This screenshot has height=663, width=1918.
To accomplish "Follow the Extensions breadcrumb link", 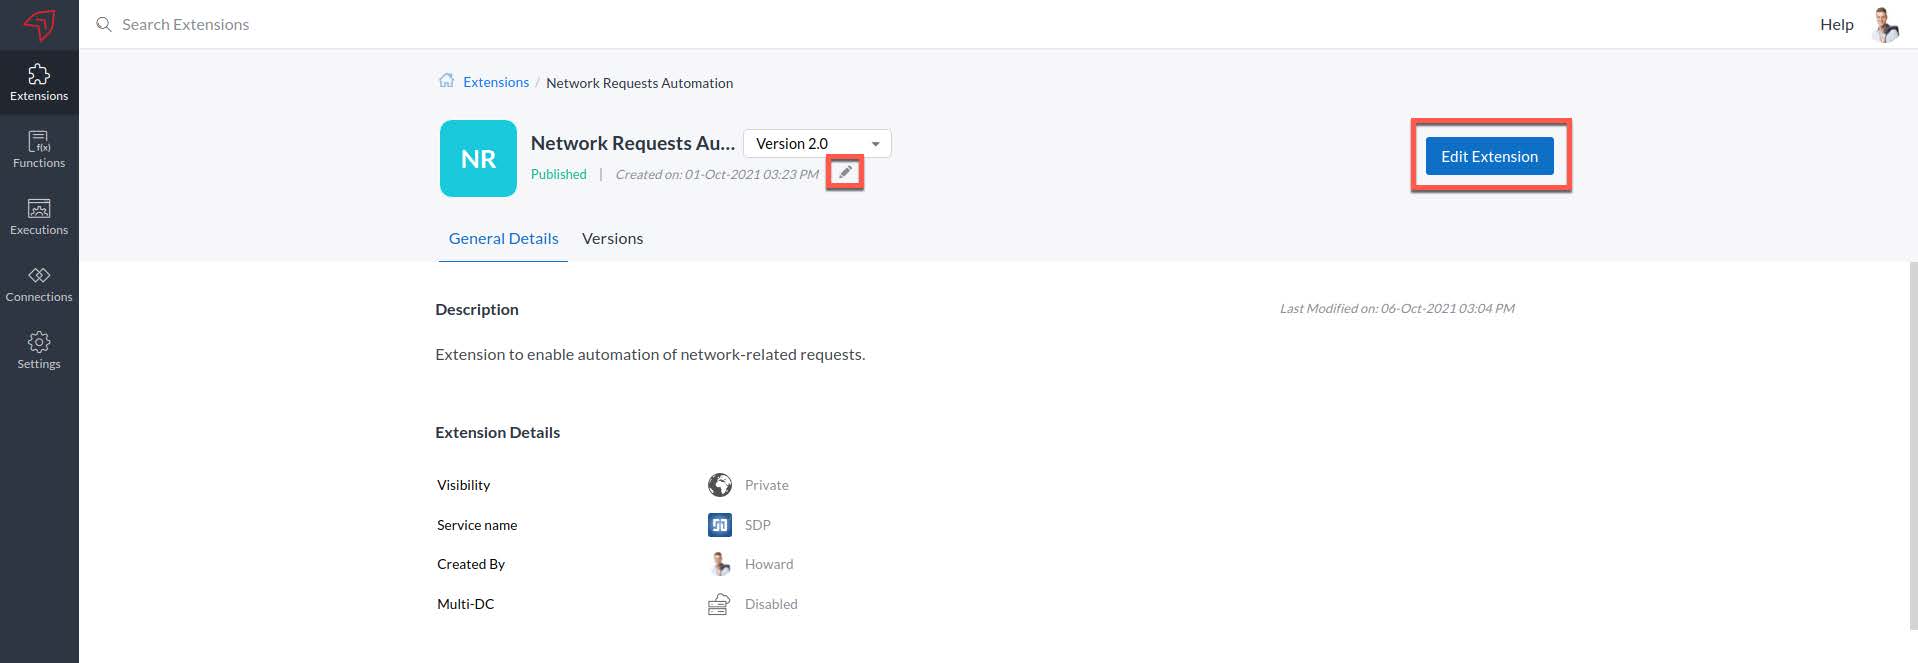I will coord(496,82).
